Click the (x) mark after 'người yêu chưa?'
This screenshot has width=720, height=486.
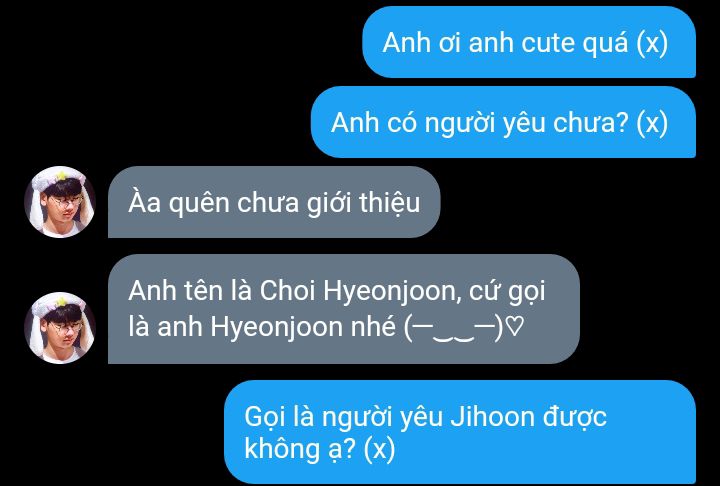652,123
